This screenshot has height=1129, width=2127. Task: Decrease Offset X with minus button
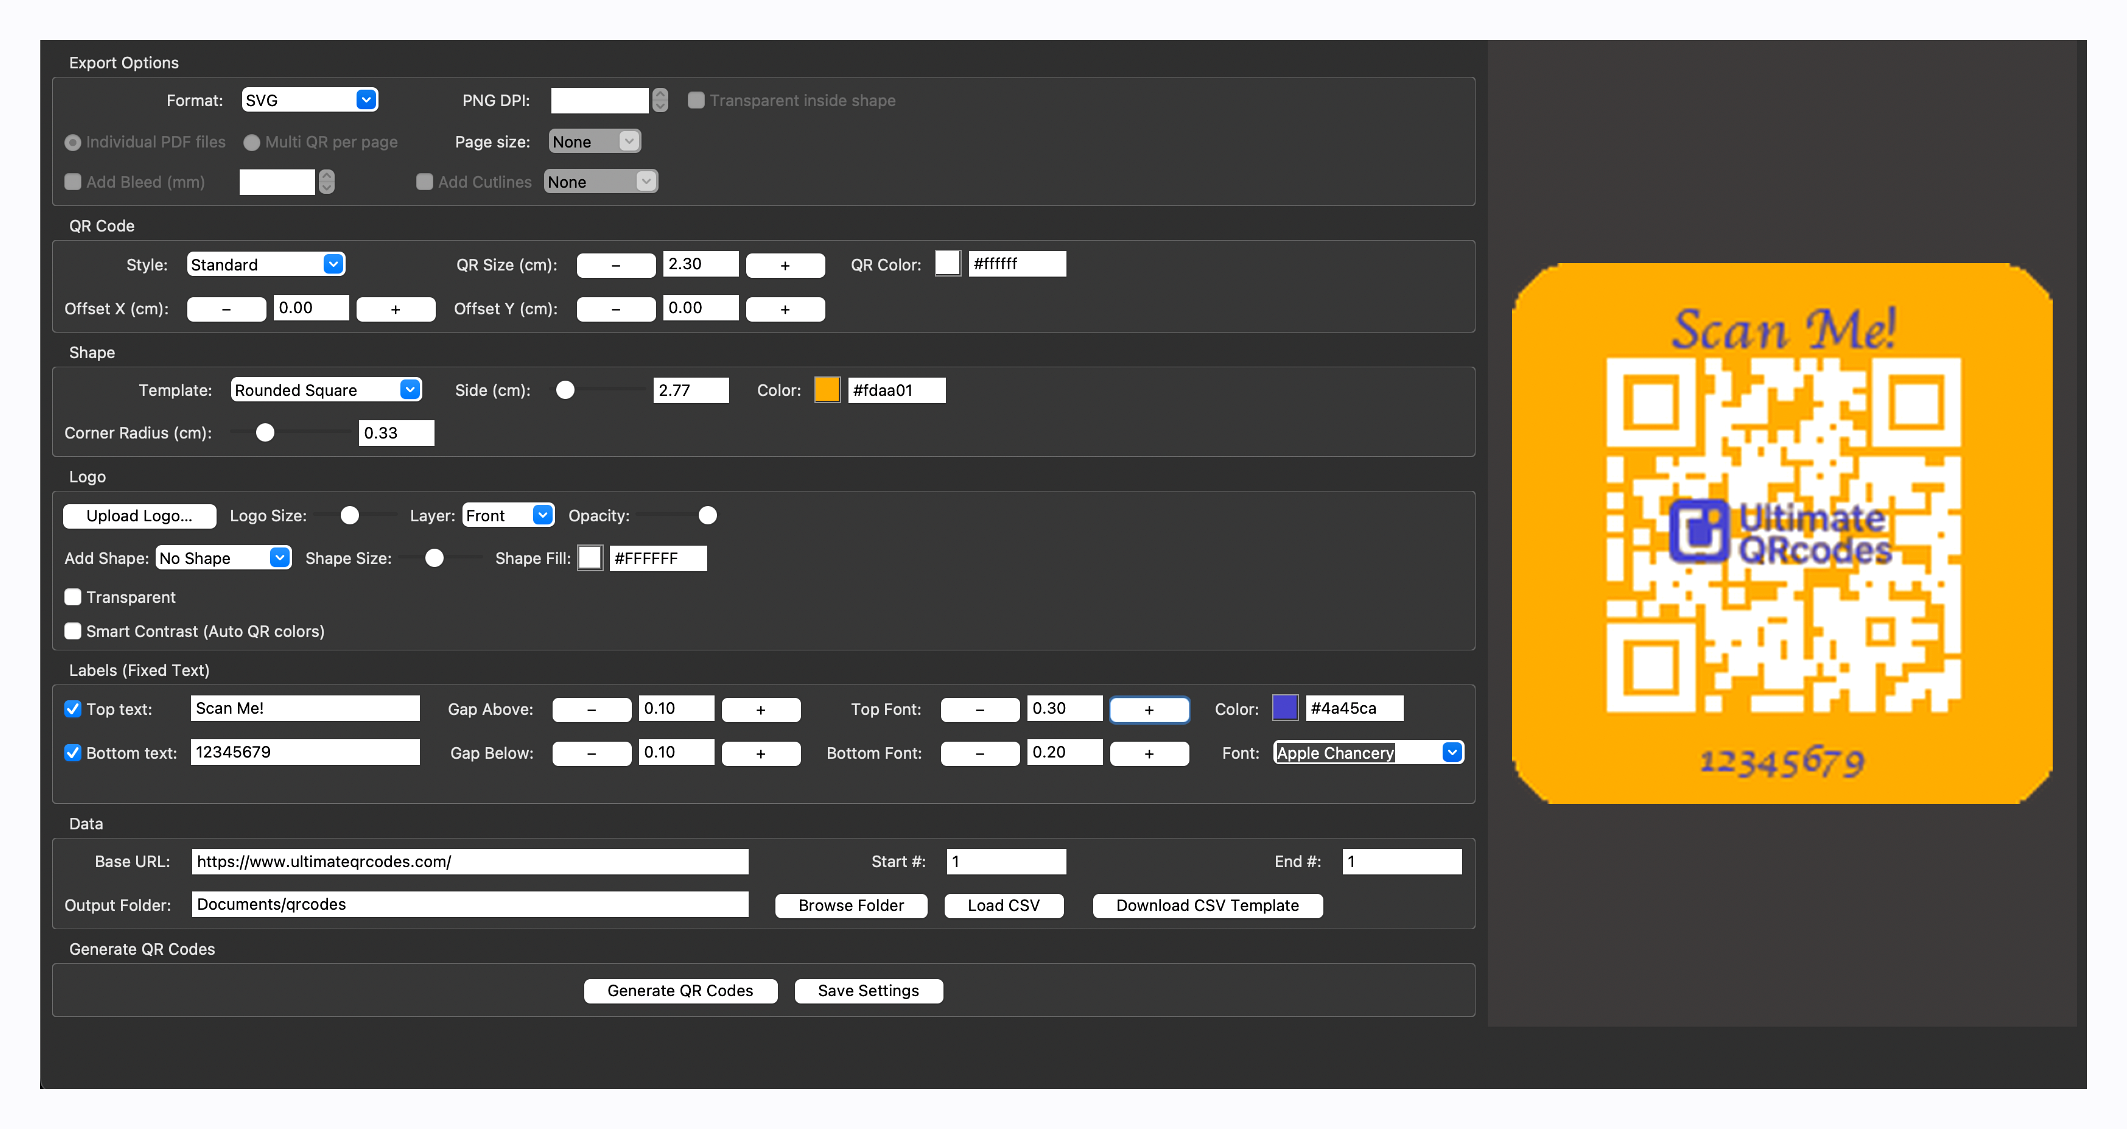226,309
